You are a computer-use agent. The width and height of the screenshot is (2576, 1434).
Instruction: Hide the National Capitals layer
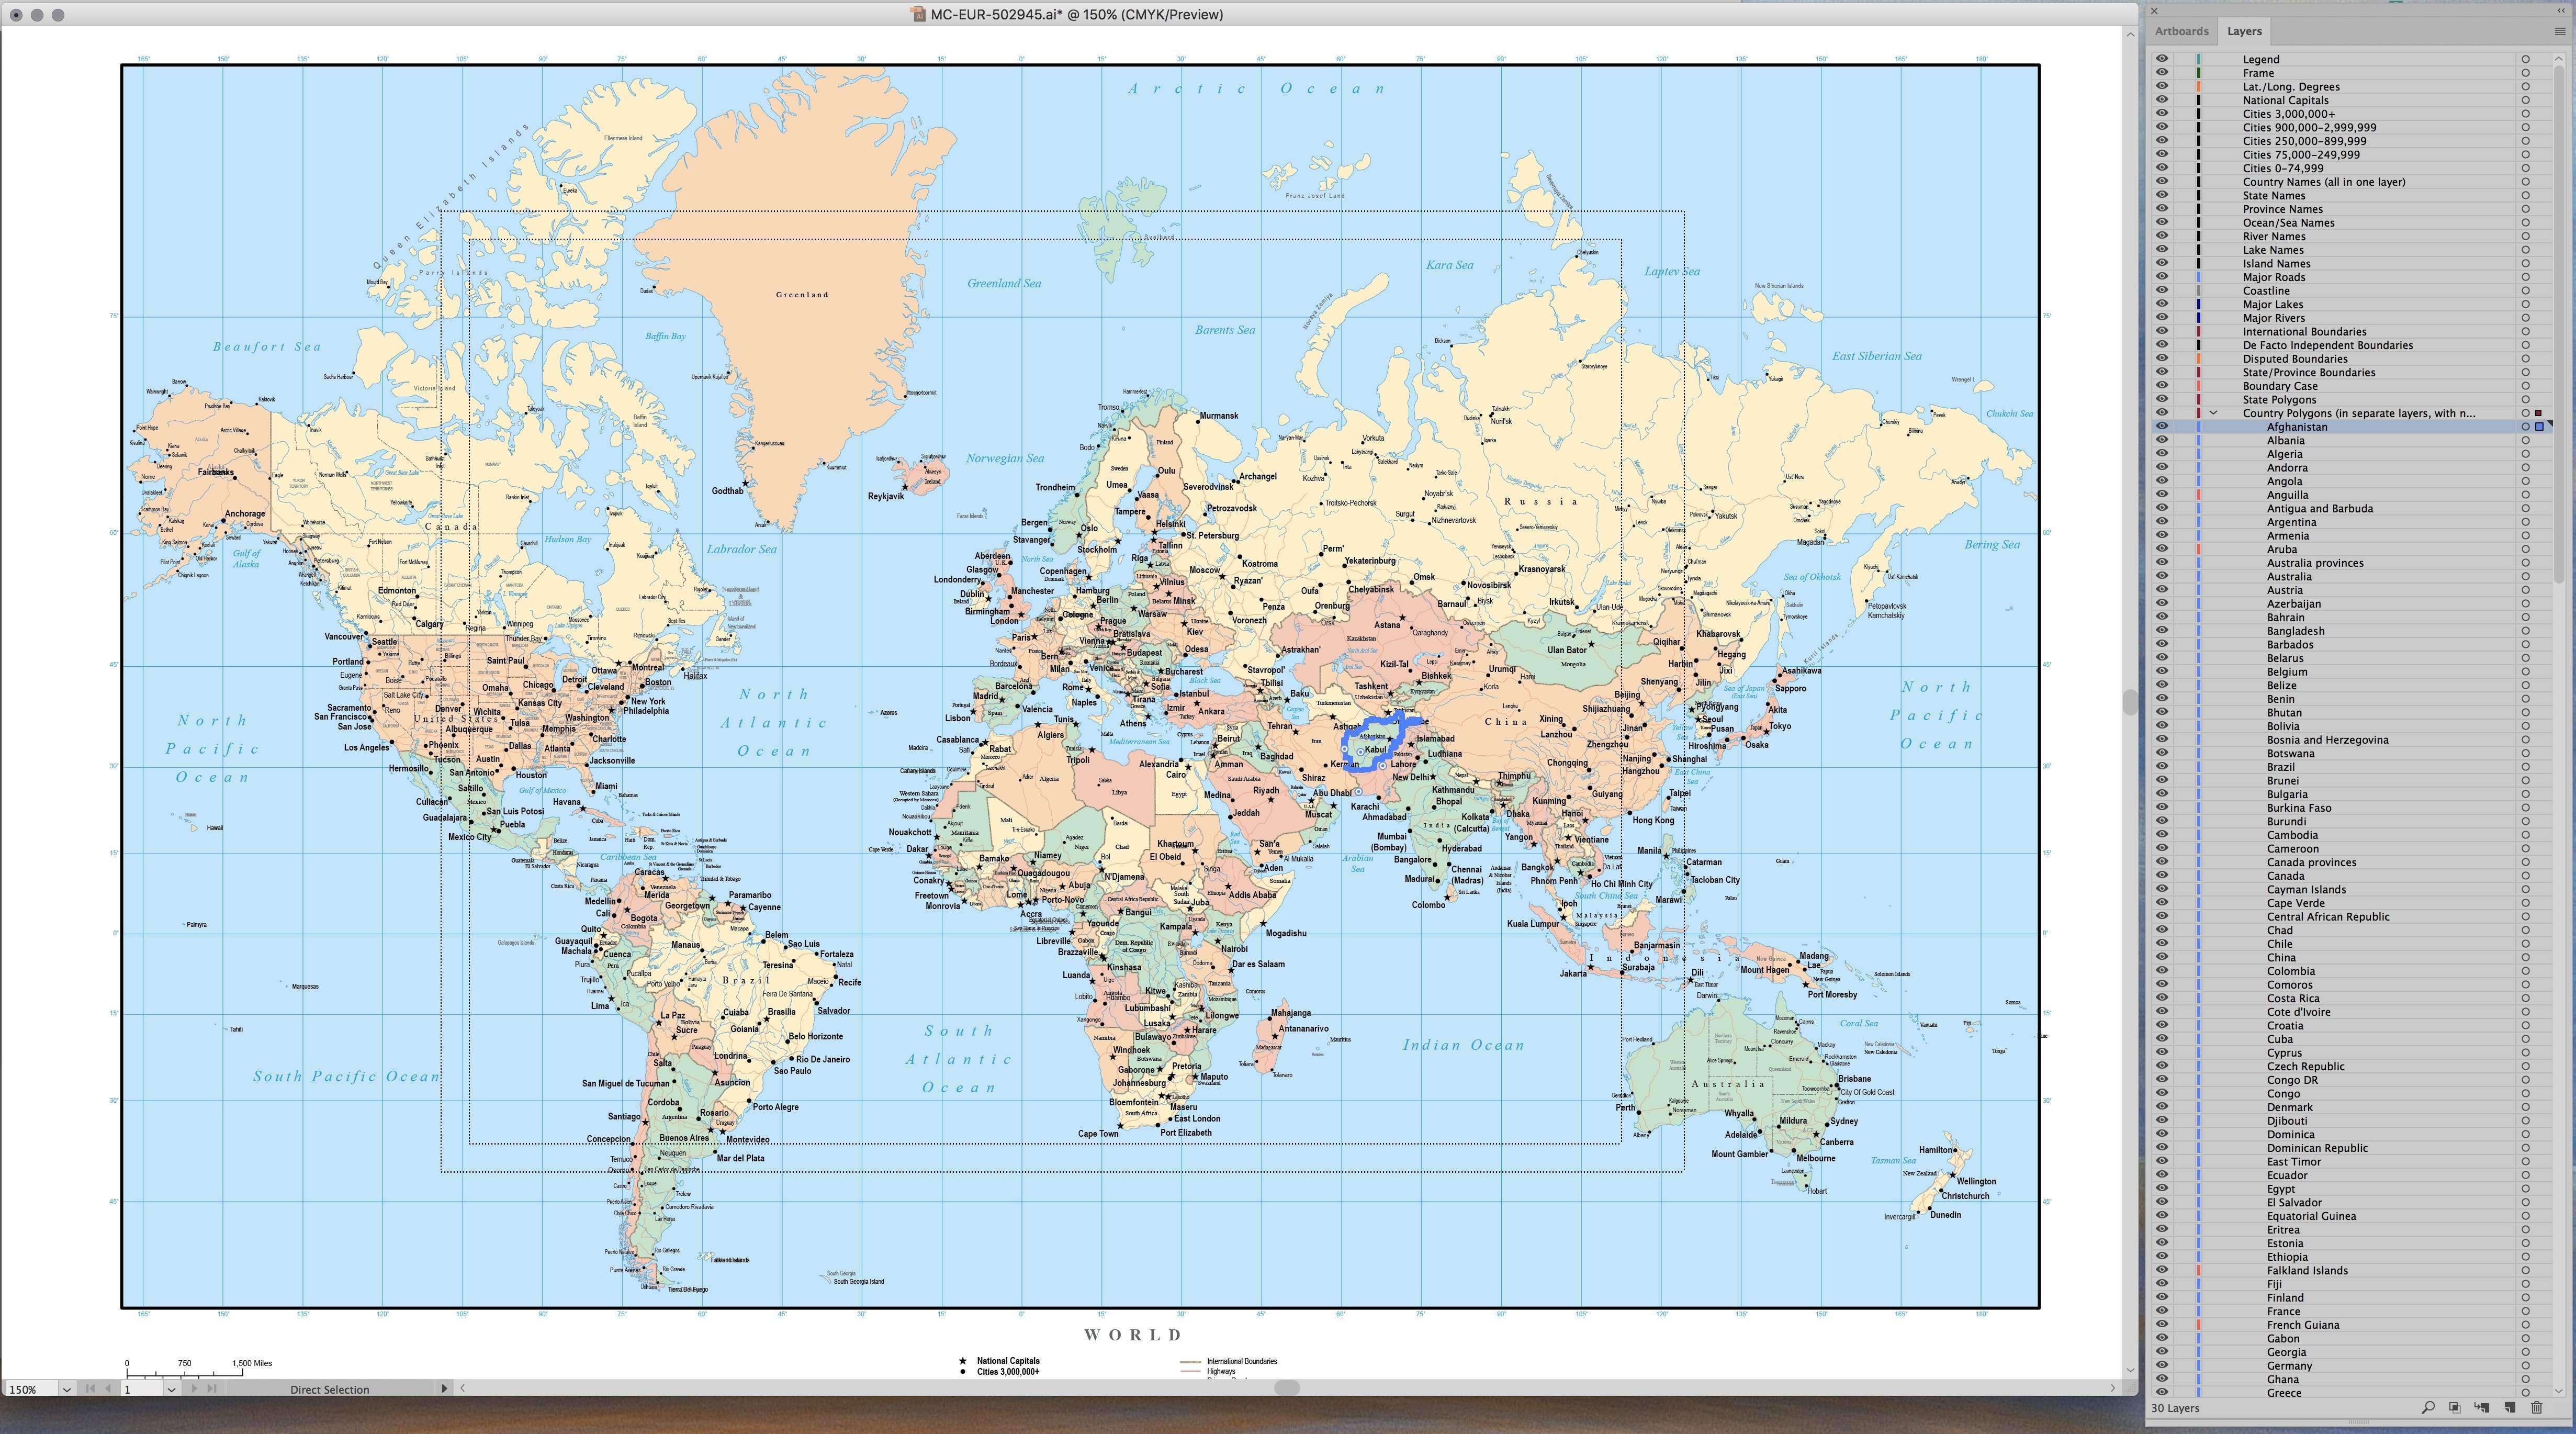[2162, 100]
